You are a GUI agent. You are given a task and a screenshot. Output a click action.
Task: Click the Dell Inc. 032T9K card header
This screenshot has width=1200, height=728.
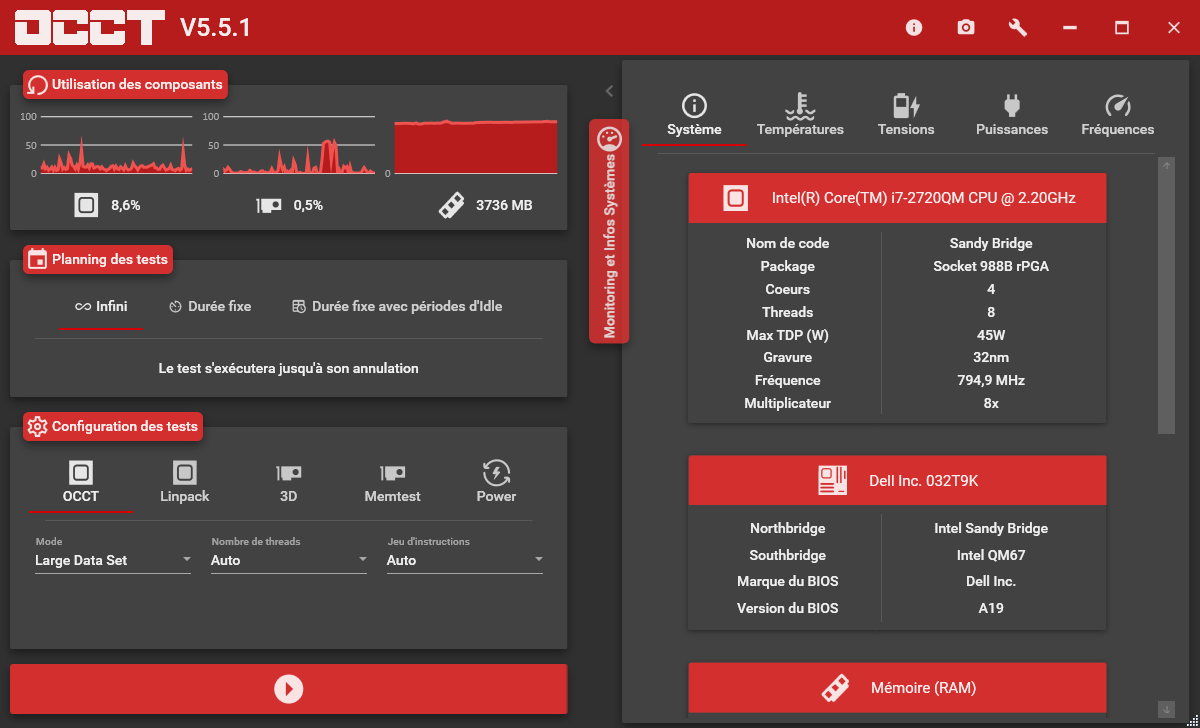[898, 480]
